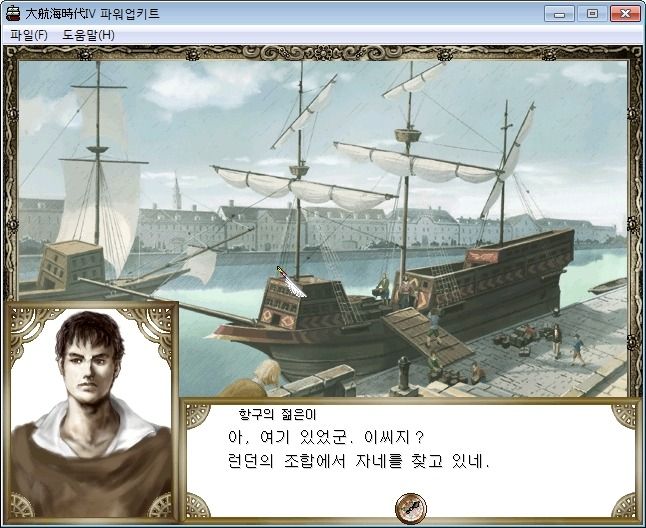Click the mooring bollard on the pier
646x528 pixels.
(x=403, y=374)
